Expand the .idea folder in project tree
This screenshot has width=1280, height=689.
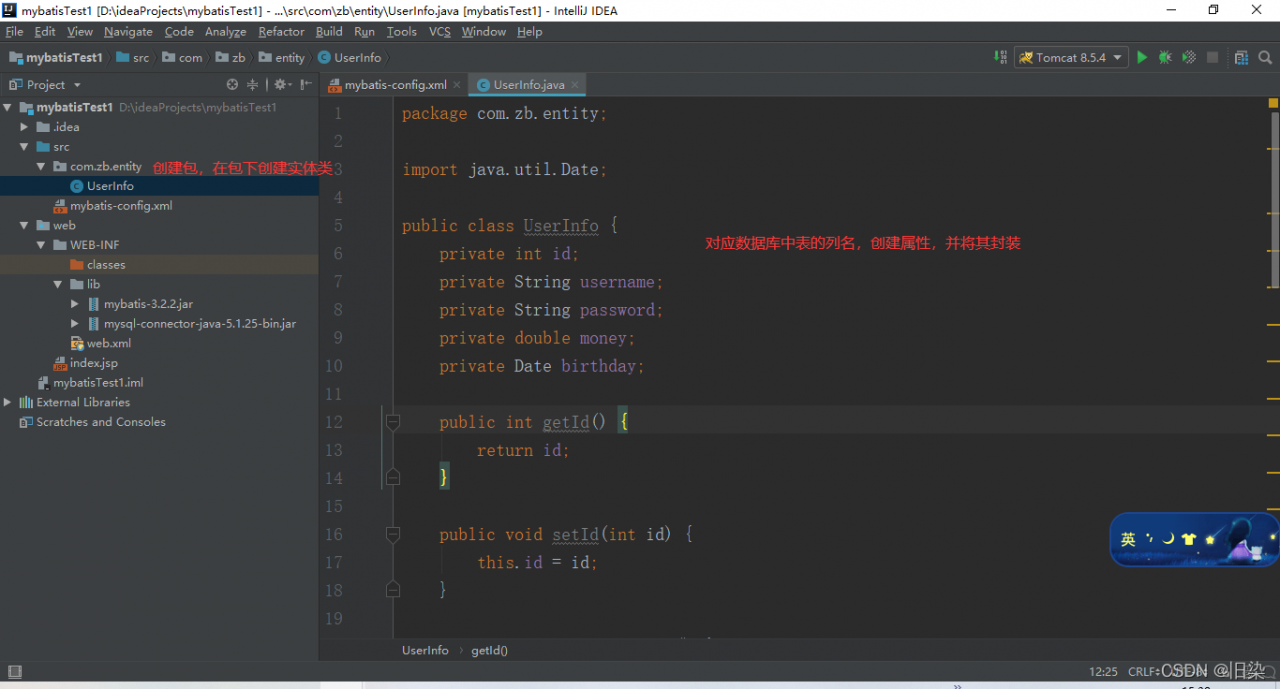click(25, 127)
